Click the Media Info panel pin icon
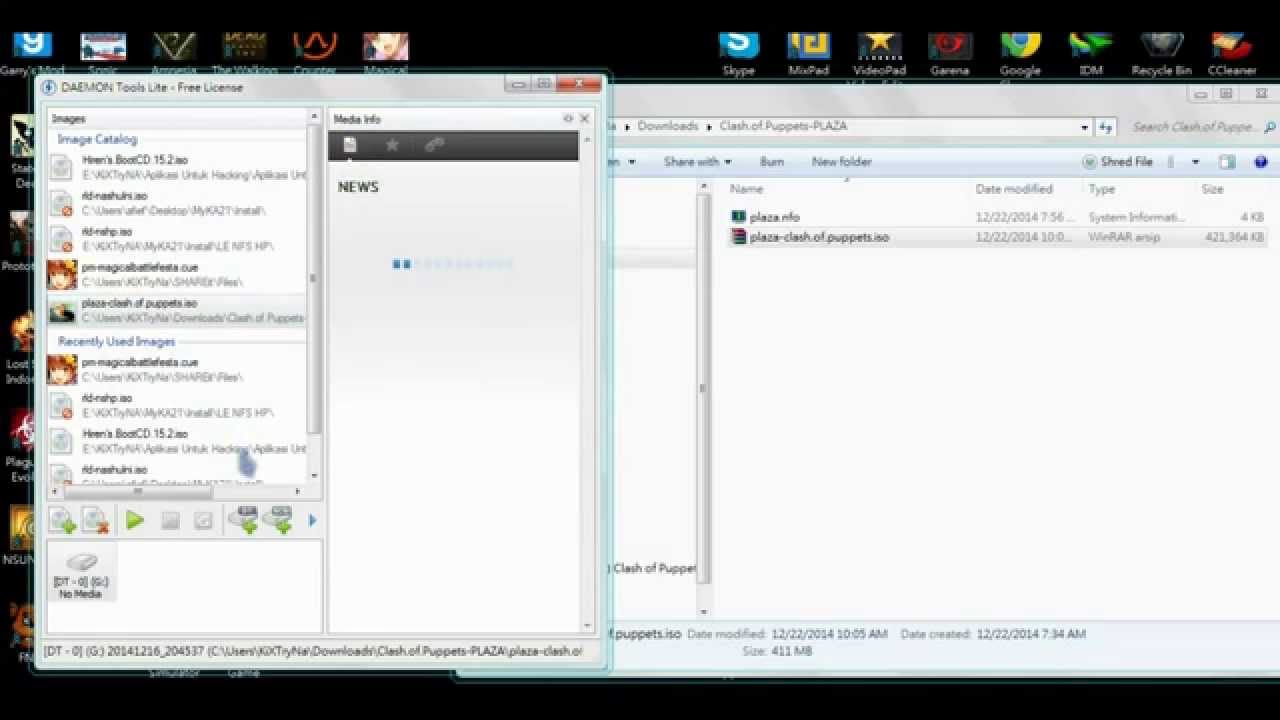 pos(568,118)
